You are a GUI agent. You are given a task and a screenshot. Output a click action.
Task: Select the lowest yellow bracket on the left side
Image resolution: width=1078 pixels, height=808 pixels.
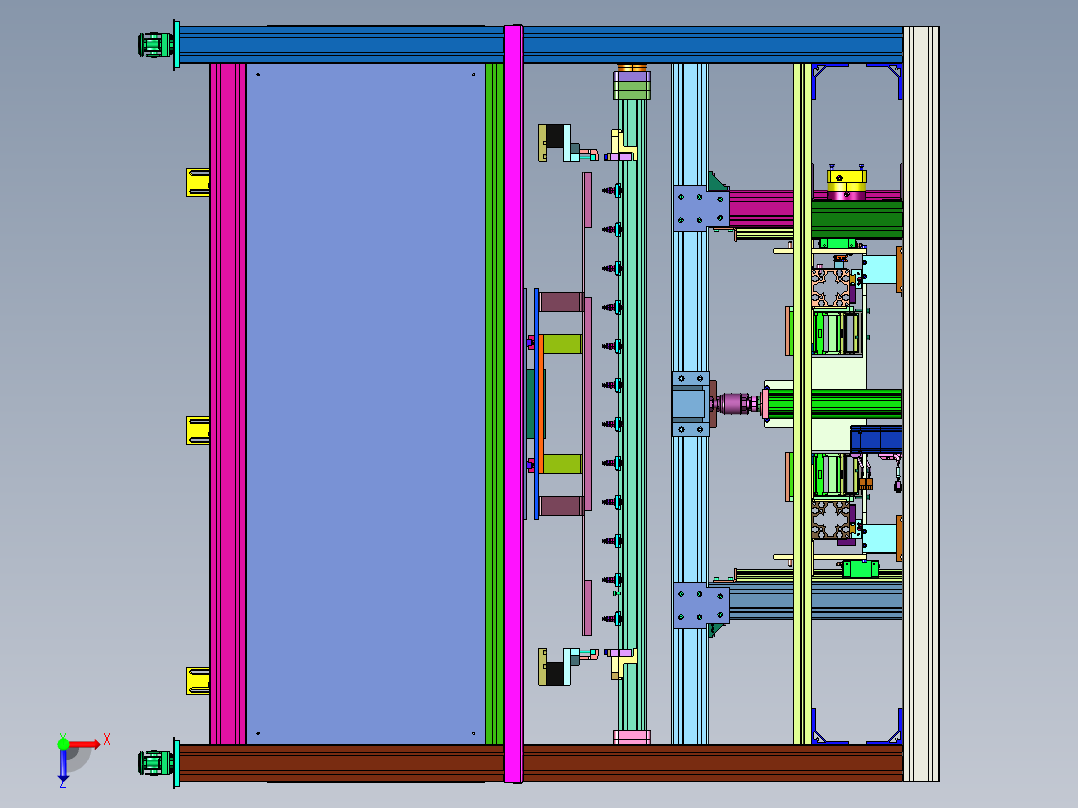pyautogui.click(x=197, y=681)
